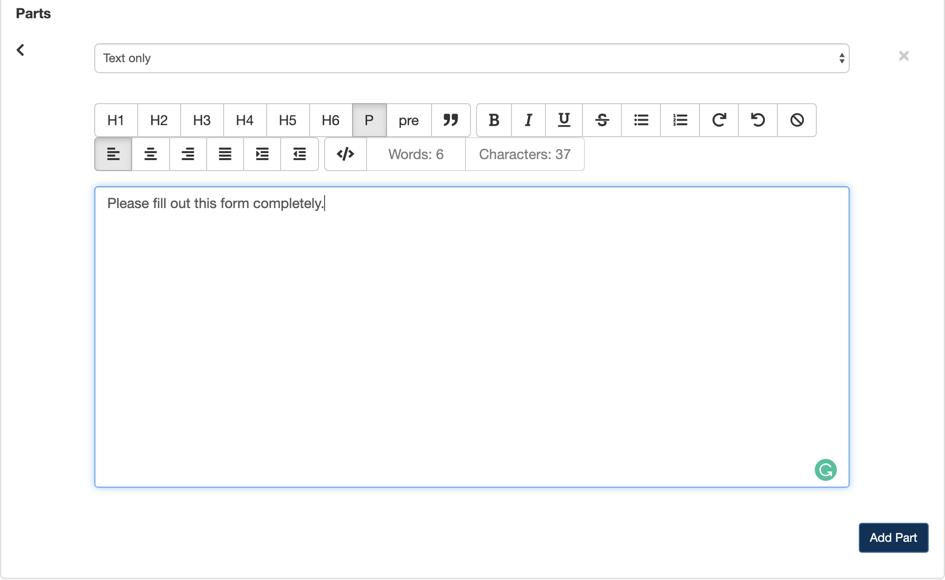
Task: Insert a blockquote
Action: tap(451, 120)
